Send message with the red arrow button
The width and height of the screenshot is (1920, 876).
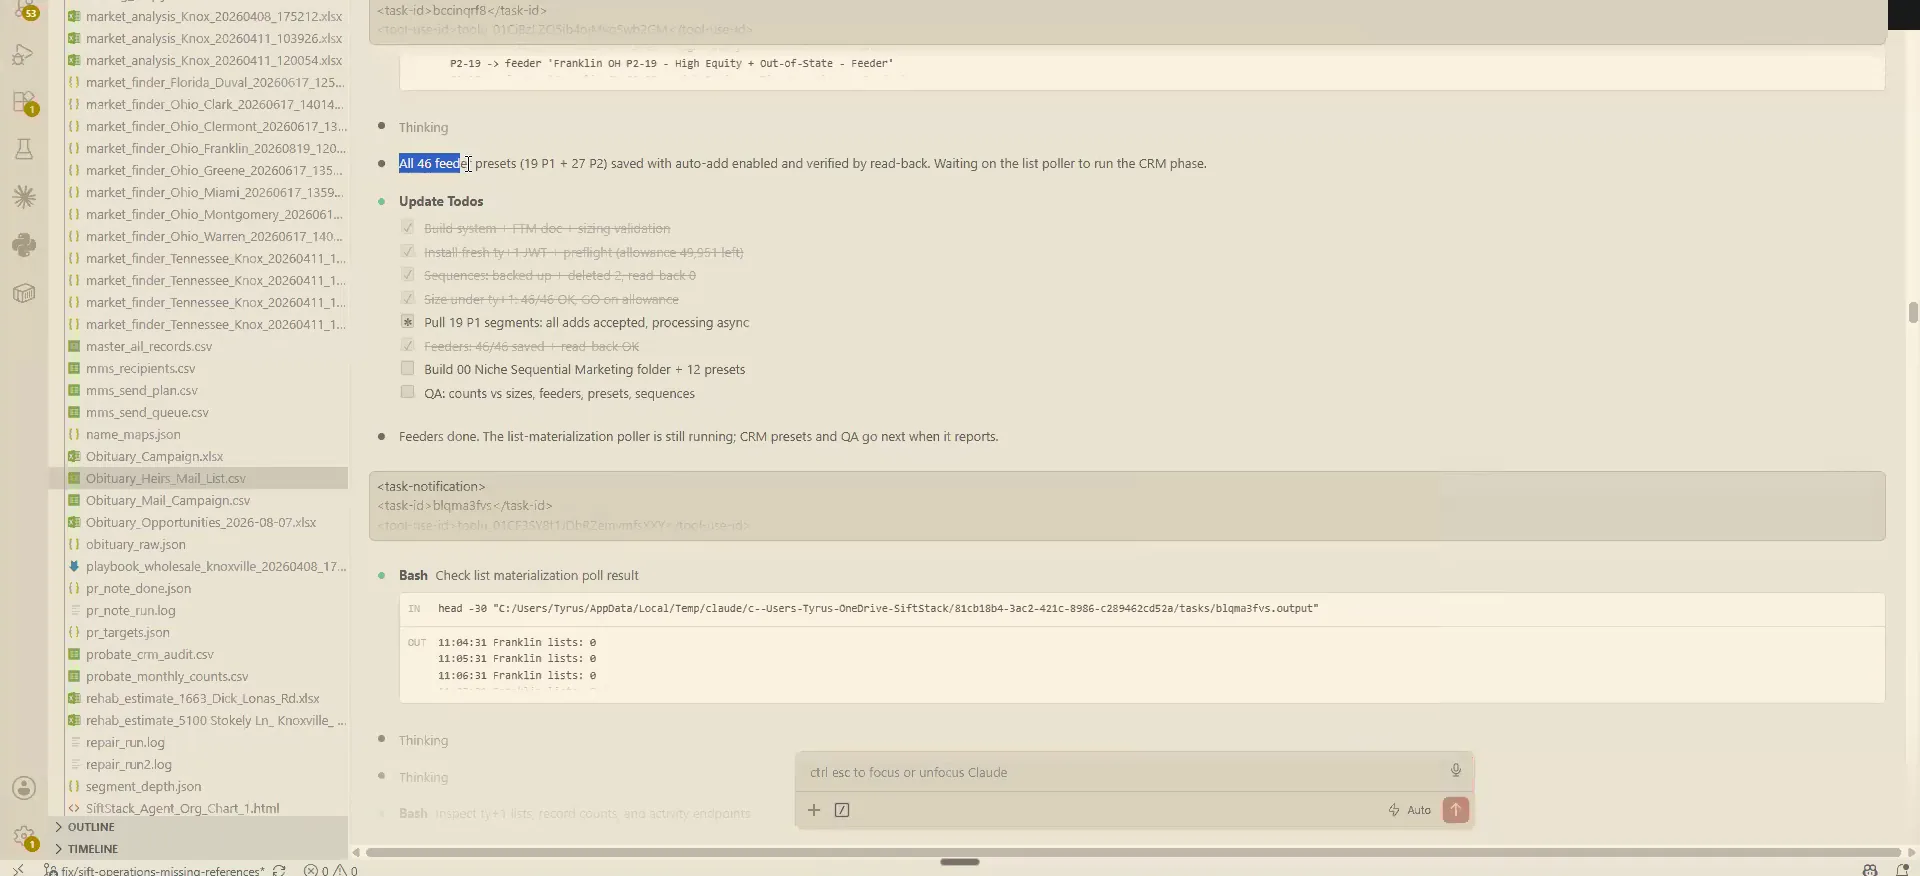1456,810
